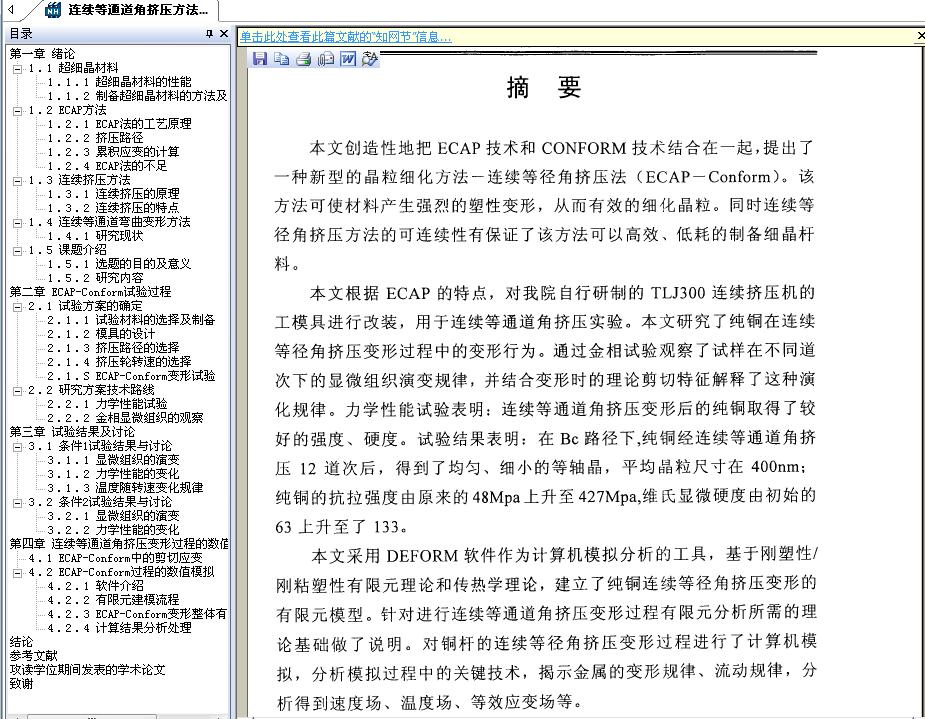Open 攻读学位期间发表的学术论文
The image size is (925, 719).
coord(87,669)
